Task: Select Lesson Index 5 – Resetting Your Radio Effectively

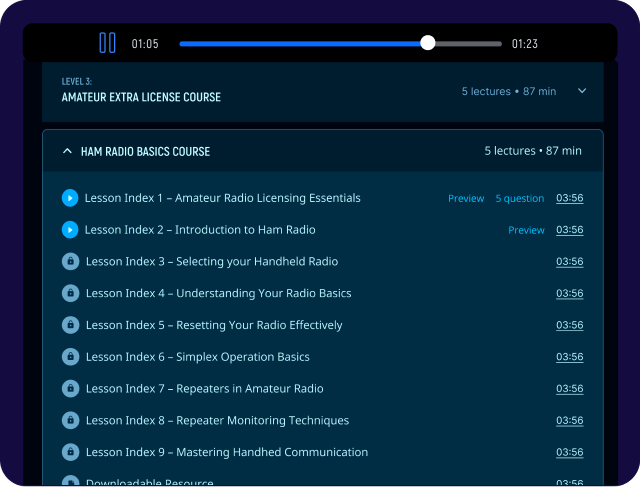Action: coord(214,325)
